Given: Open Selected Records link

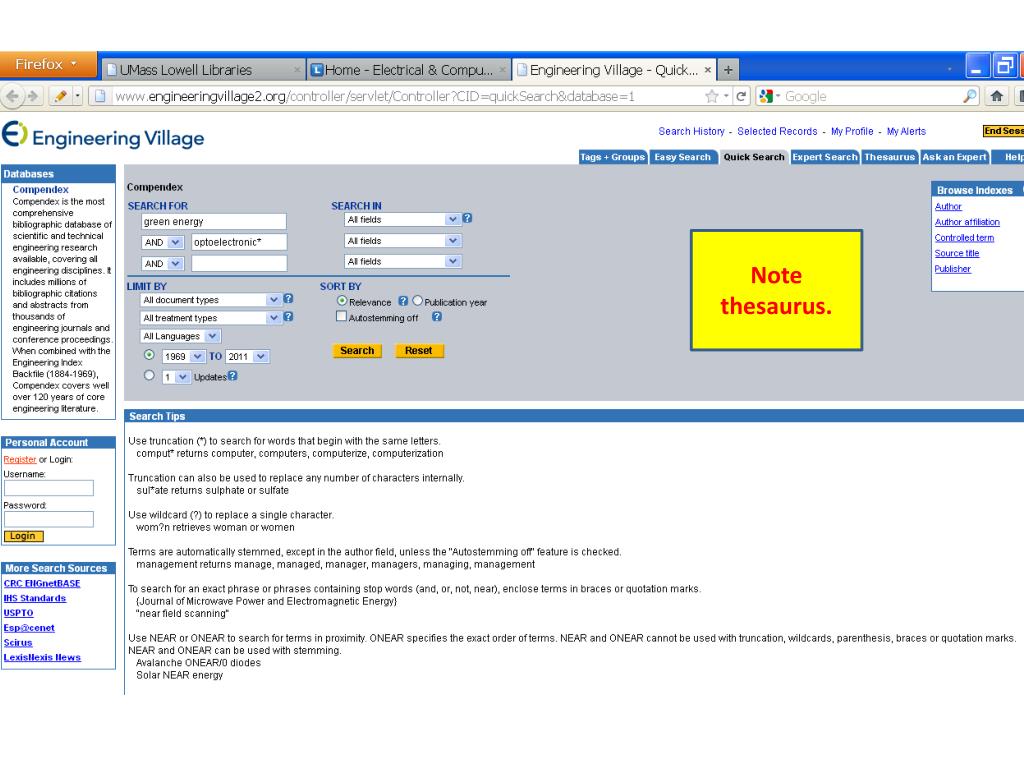Looking at the screenshot, I should (777, 131).
